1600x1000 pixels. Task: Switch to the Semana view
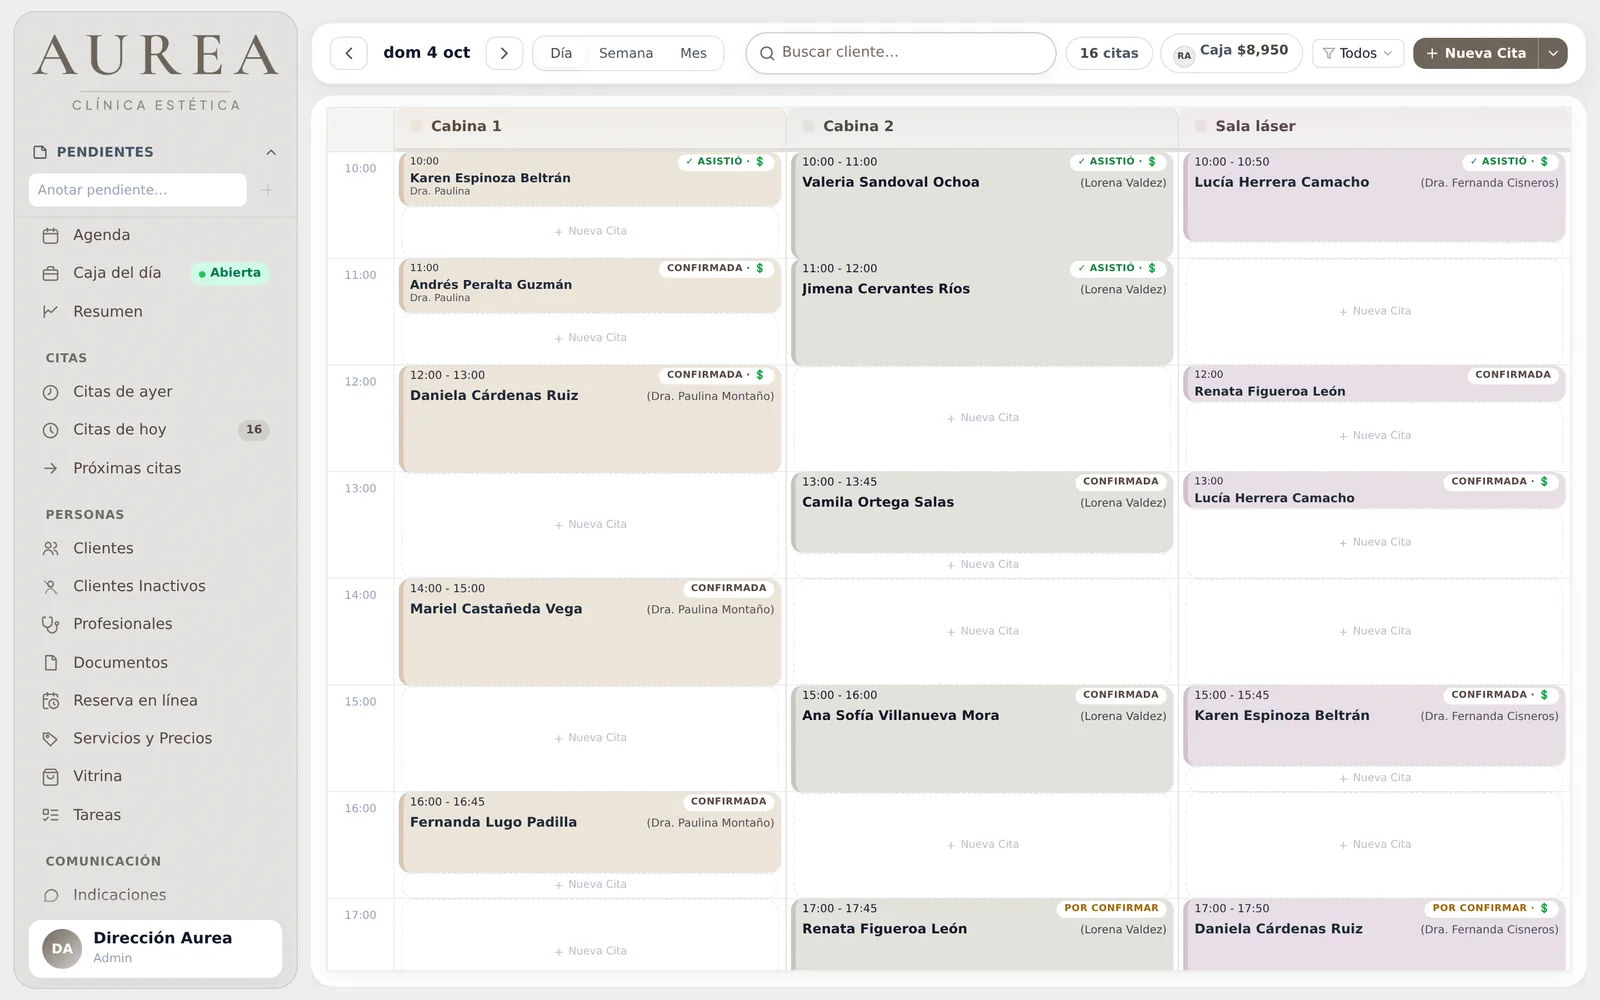coord(626,53)
